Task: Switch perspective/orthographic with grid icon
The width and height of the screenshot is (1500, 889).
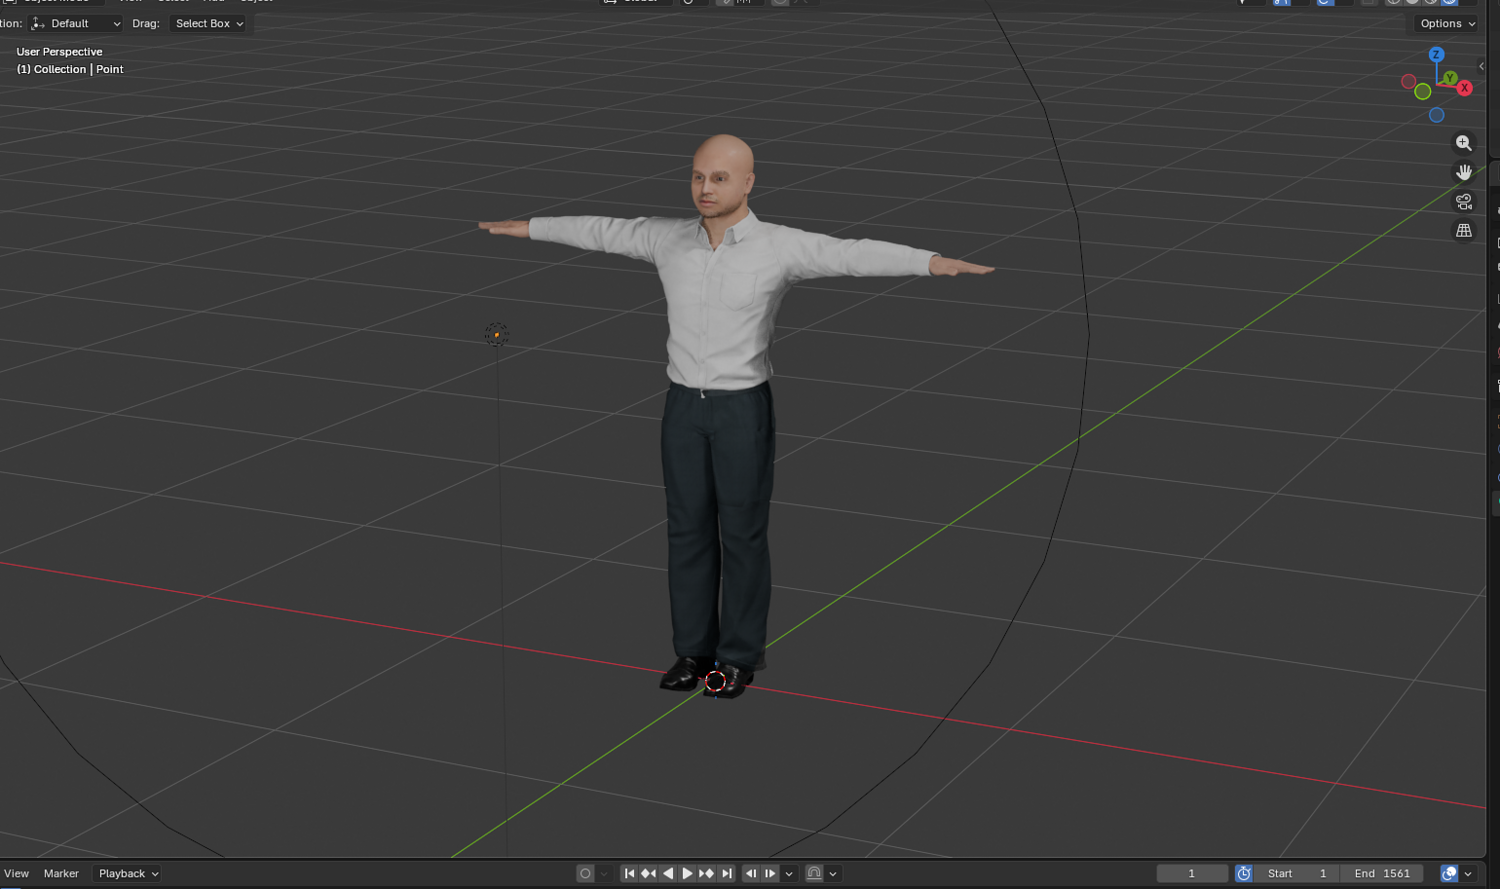Action: 1464,230
